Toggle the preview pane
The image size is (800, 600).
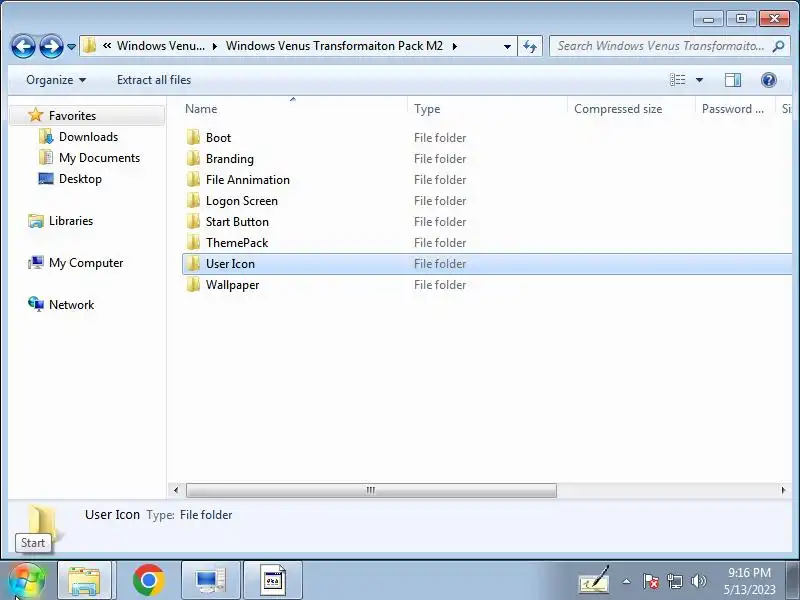[733, 80]
